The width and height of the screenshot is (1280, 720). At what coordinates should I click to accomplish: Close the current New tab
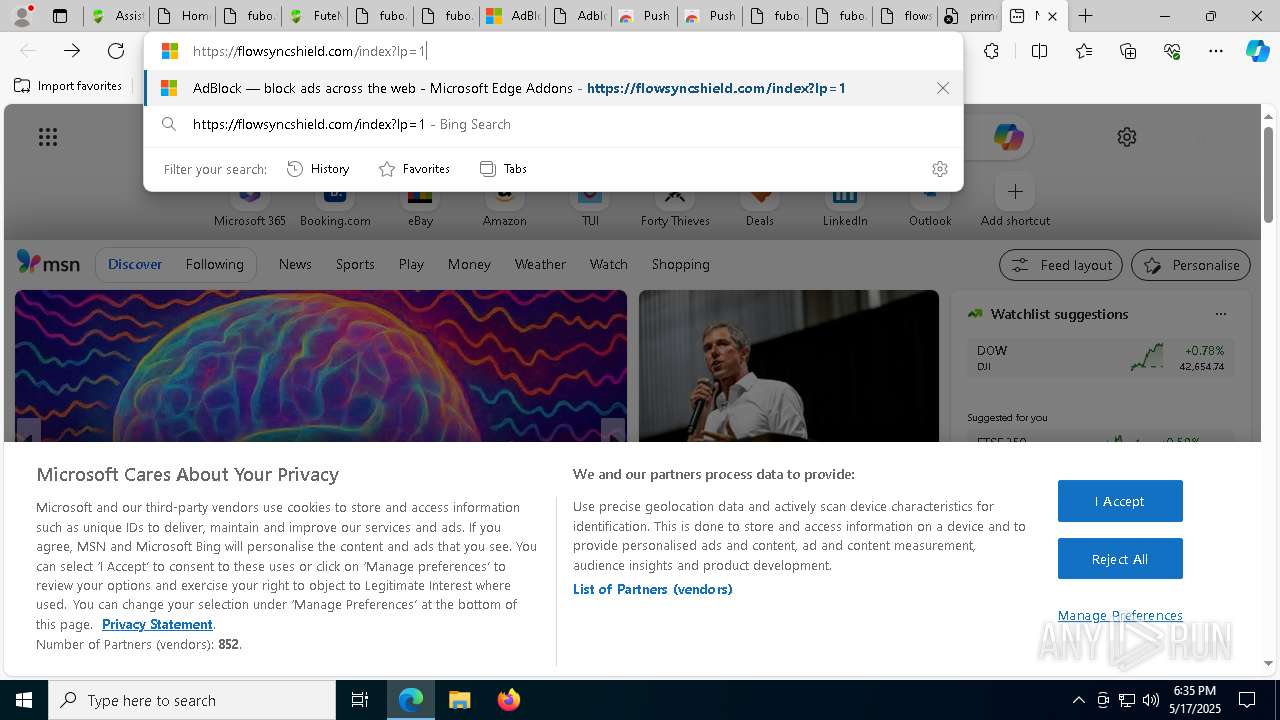tap(1052, 16)
